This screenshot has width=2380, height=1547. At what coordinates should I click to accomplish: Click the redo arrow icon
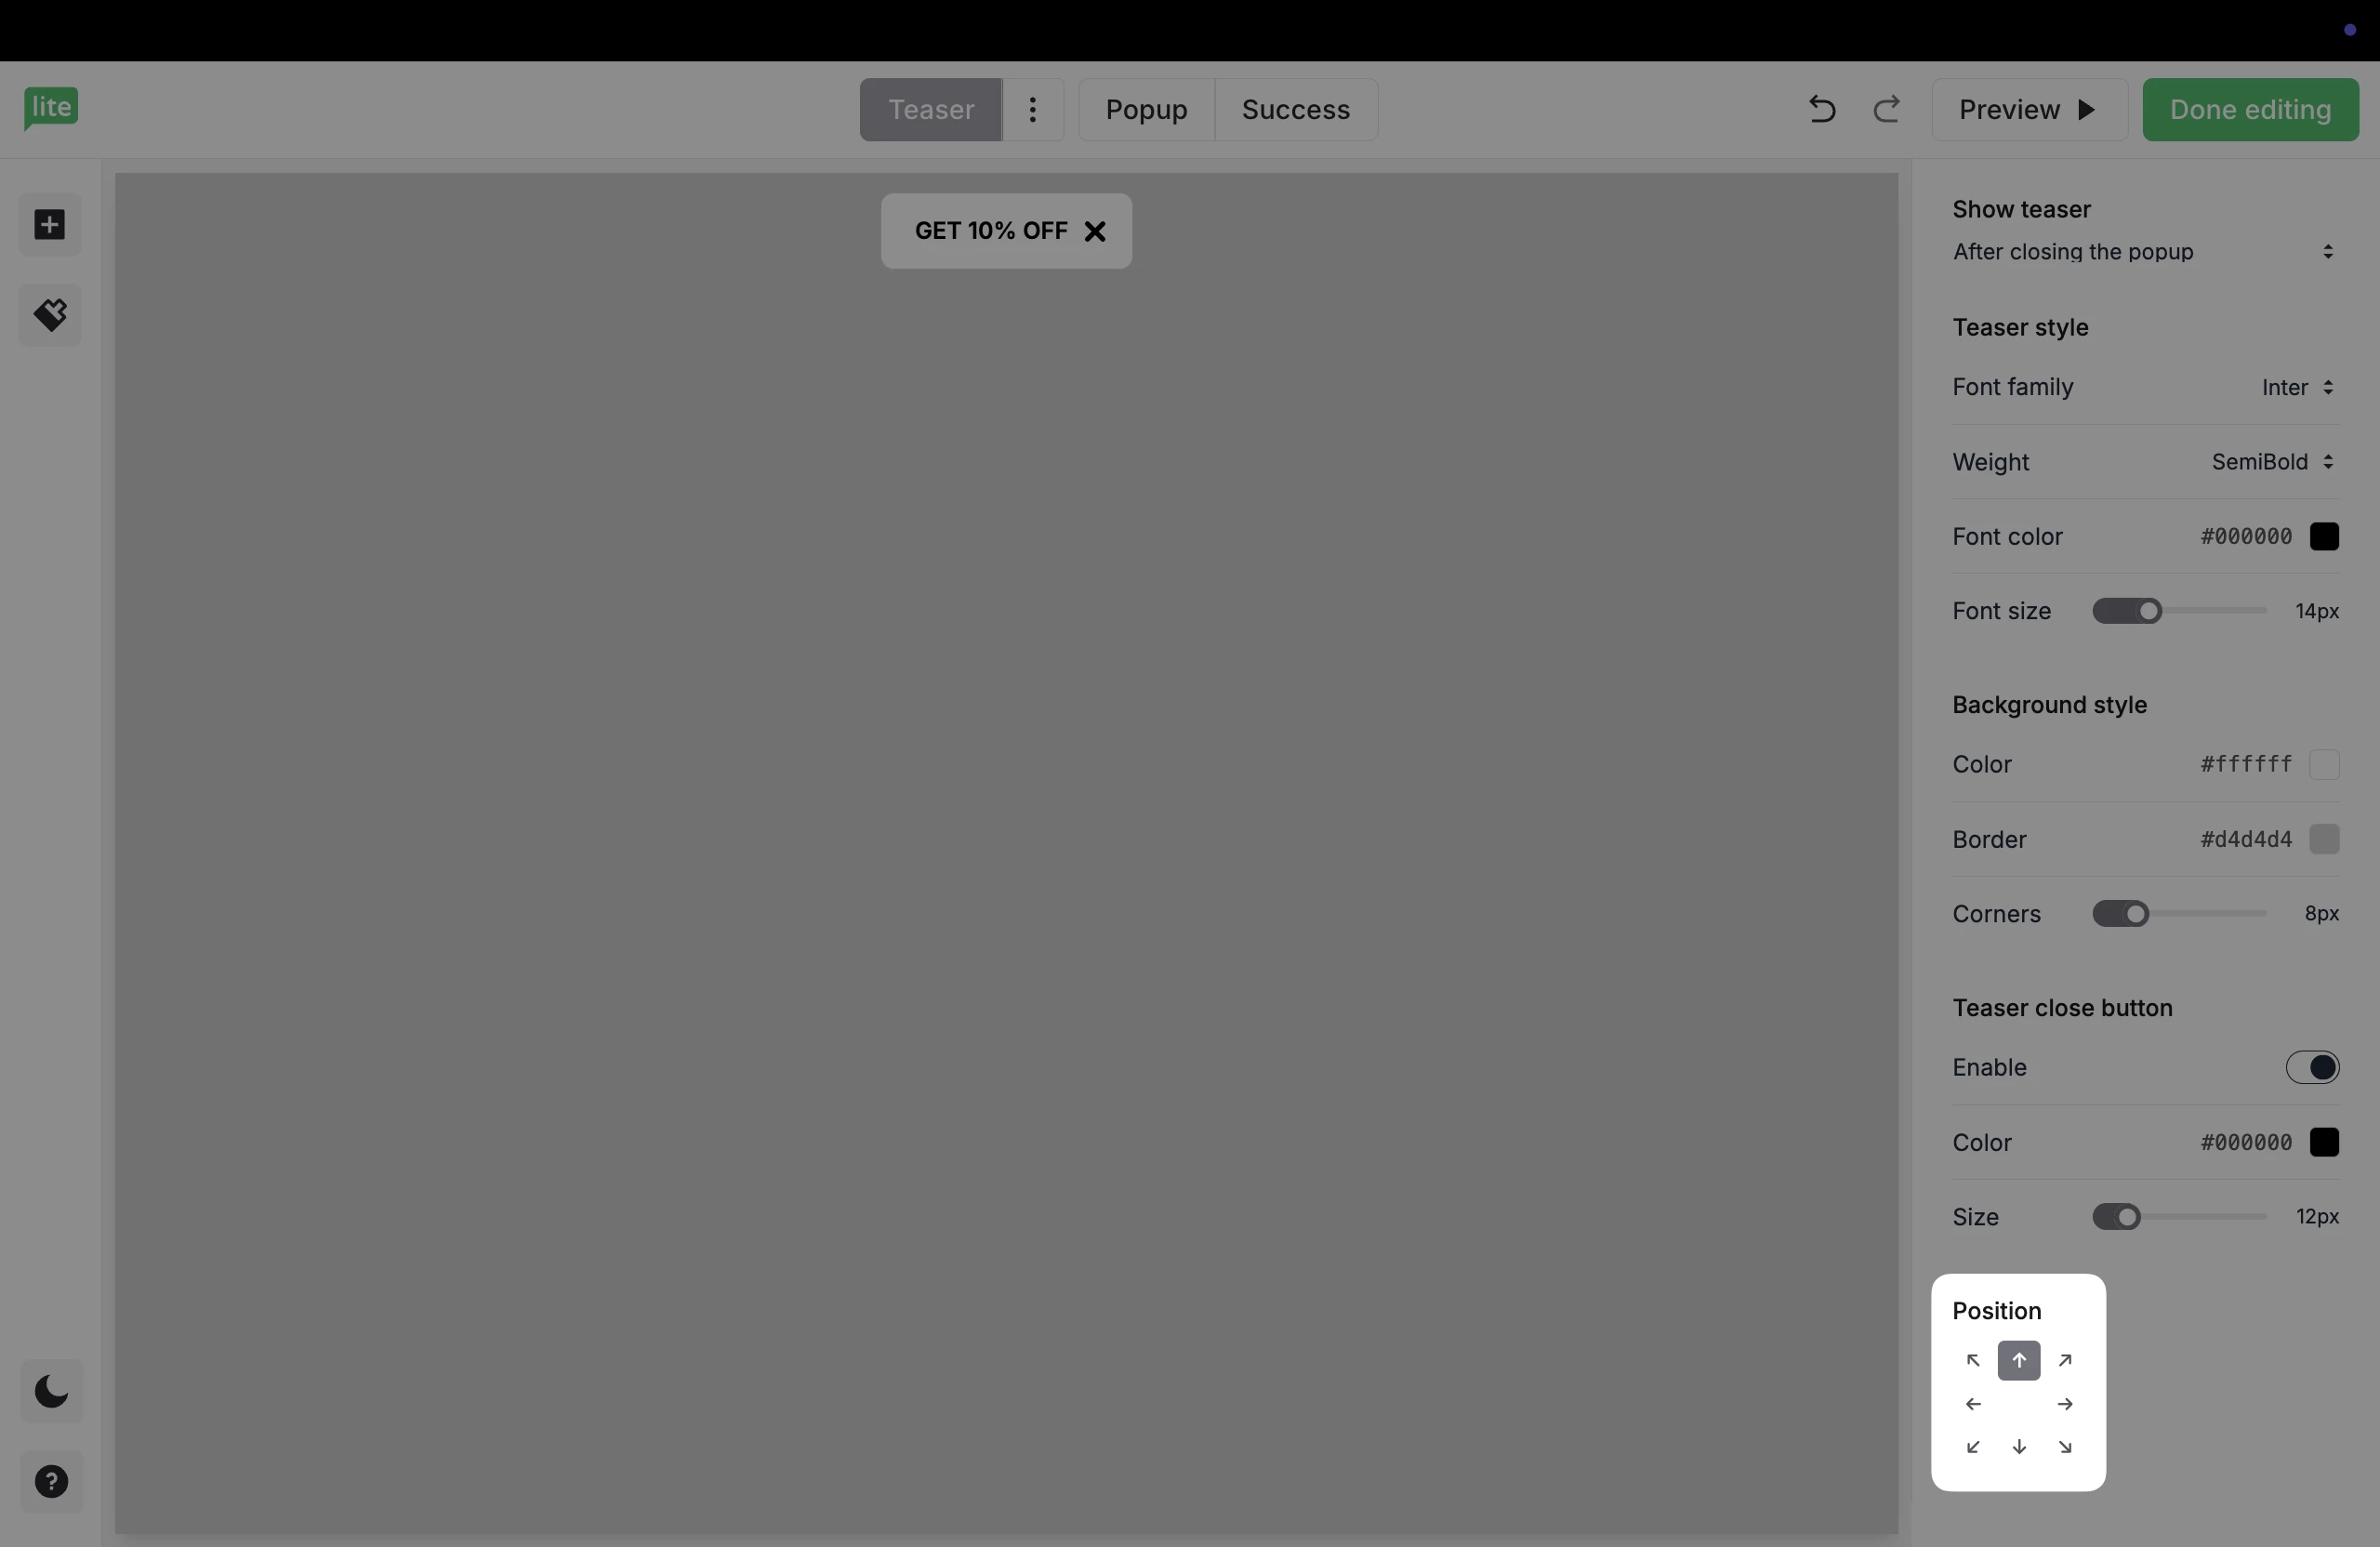click(1886, 109)
